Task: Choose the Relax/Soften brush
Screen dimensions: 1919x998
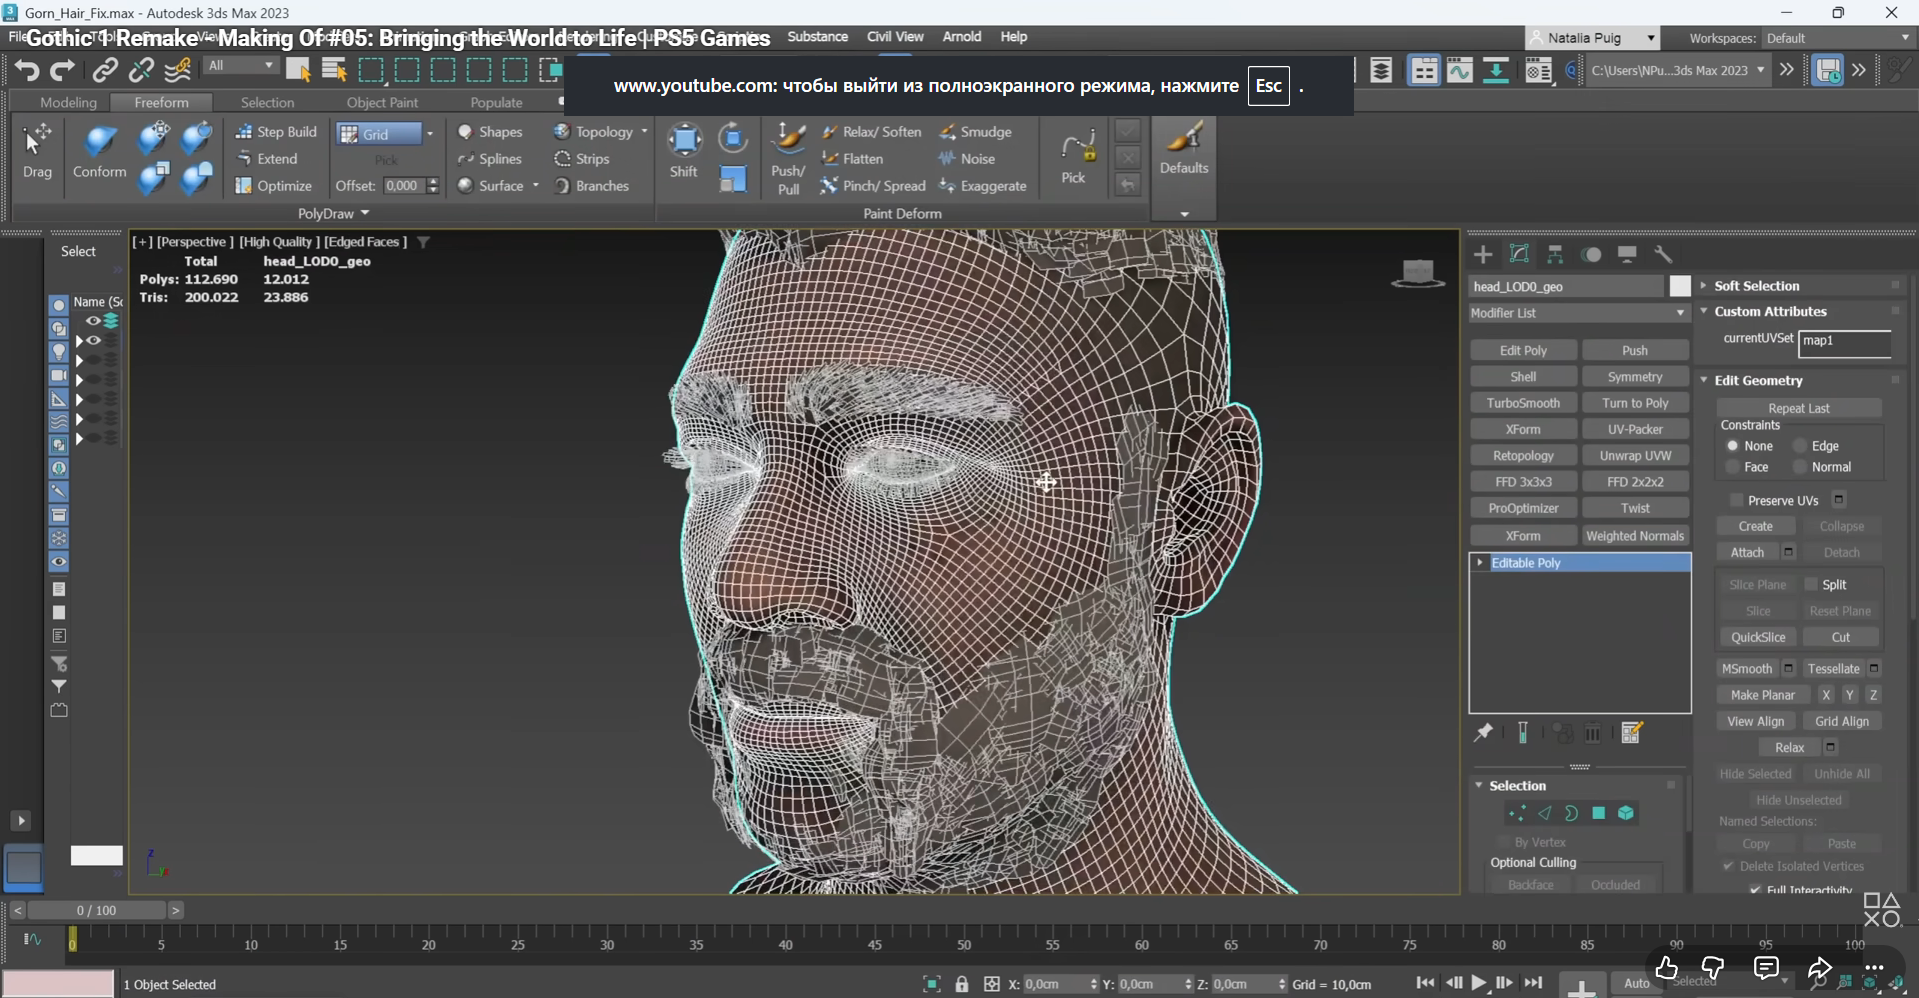Action: click(x=872, y=132)
